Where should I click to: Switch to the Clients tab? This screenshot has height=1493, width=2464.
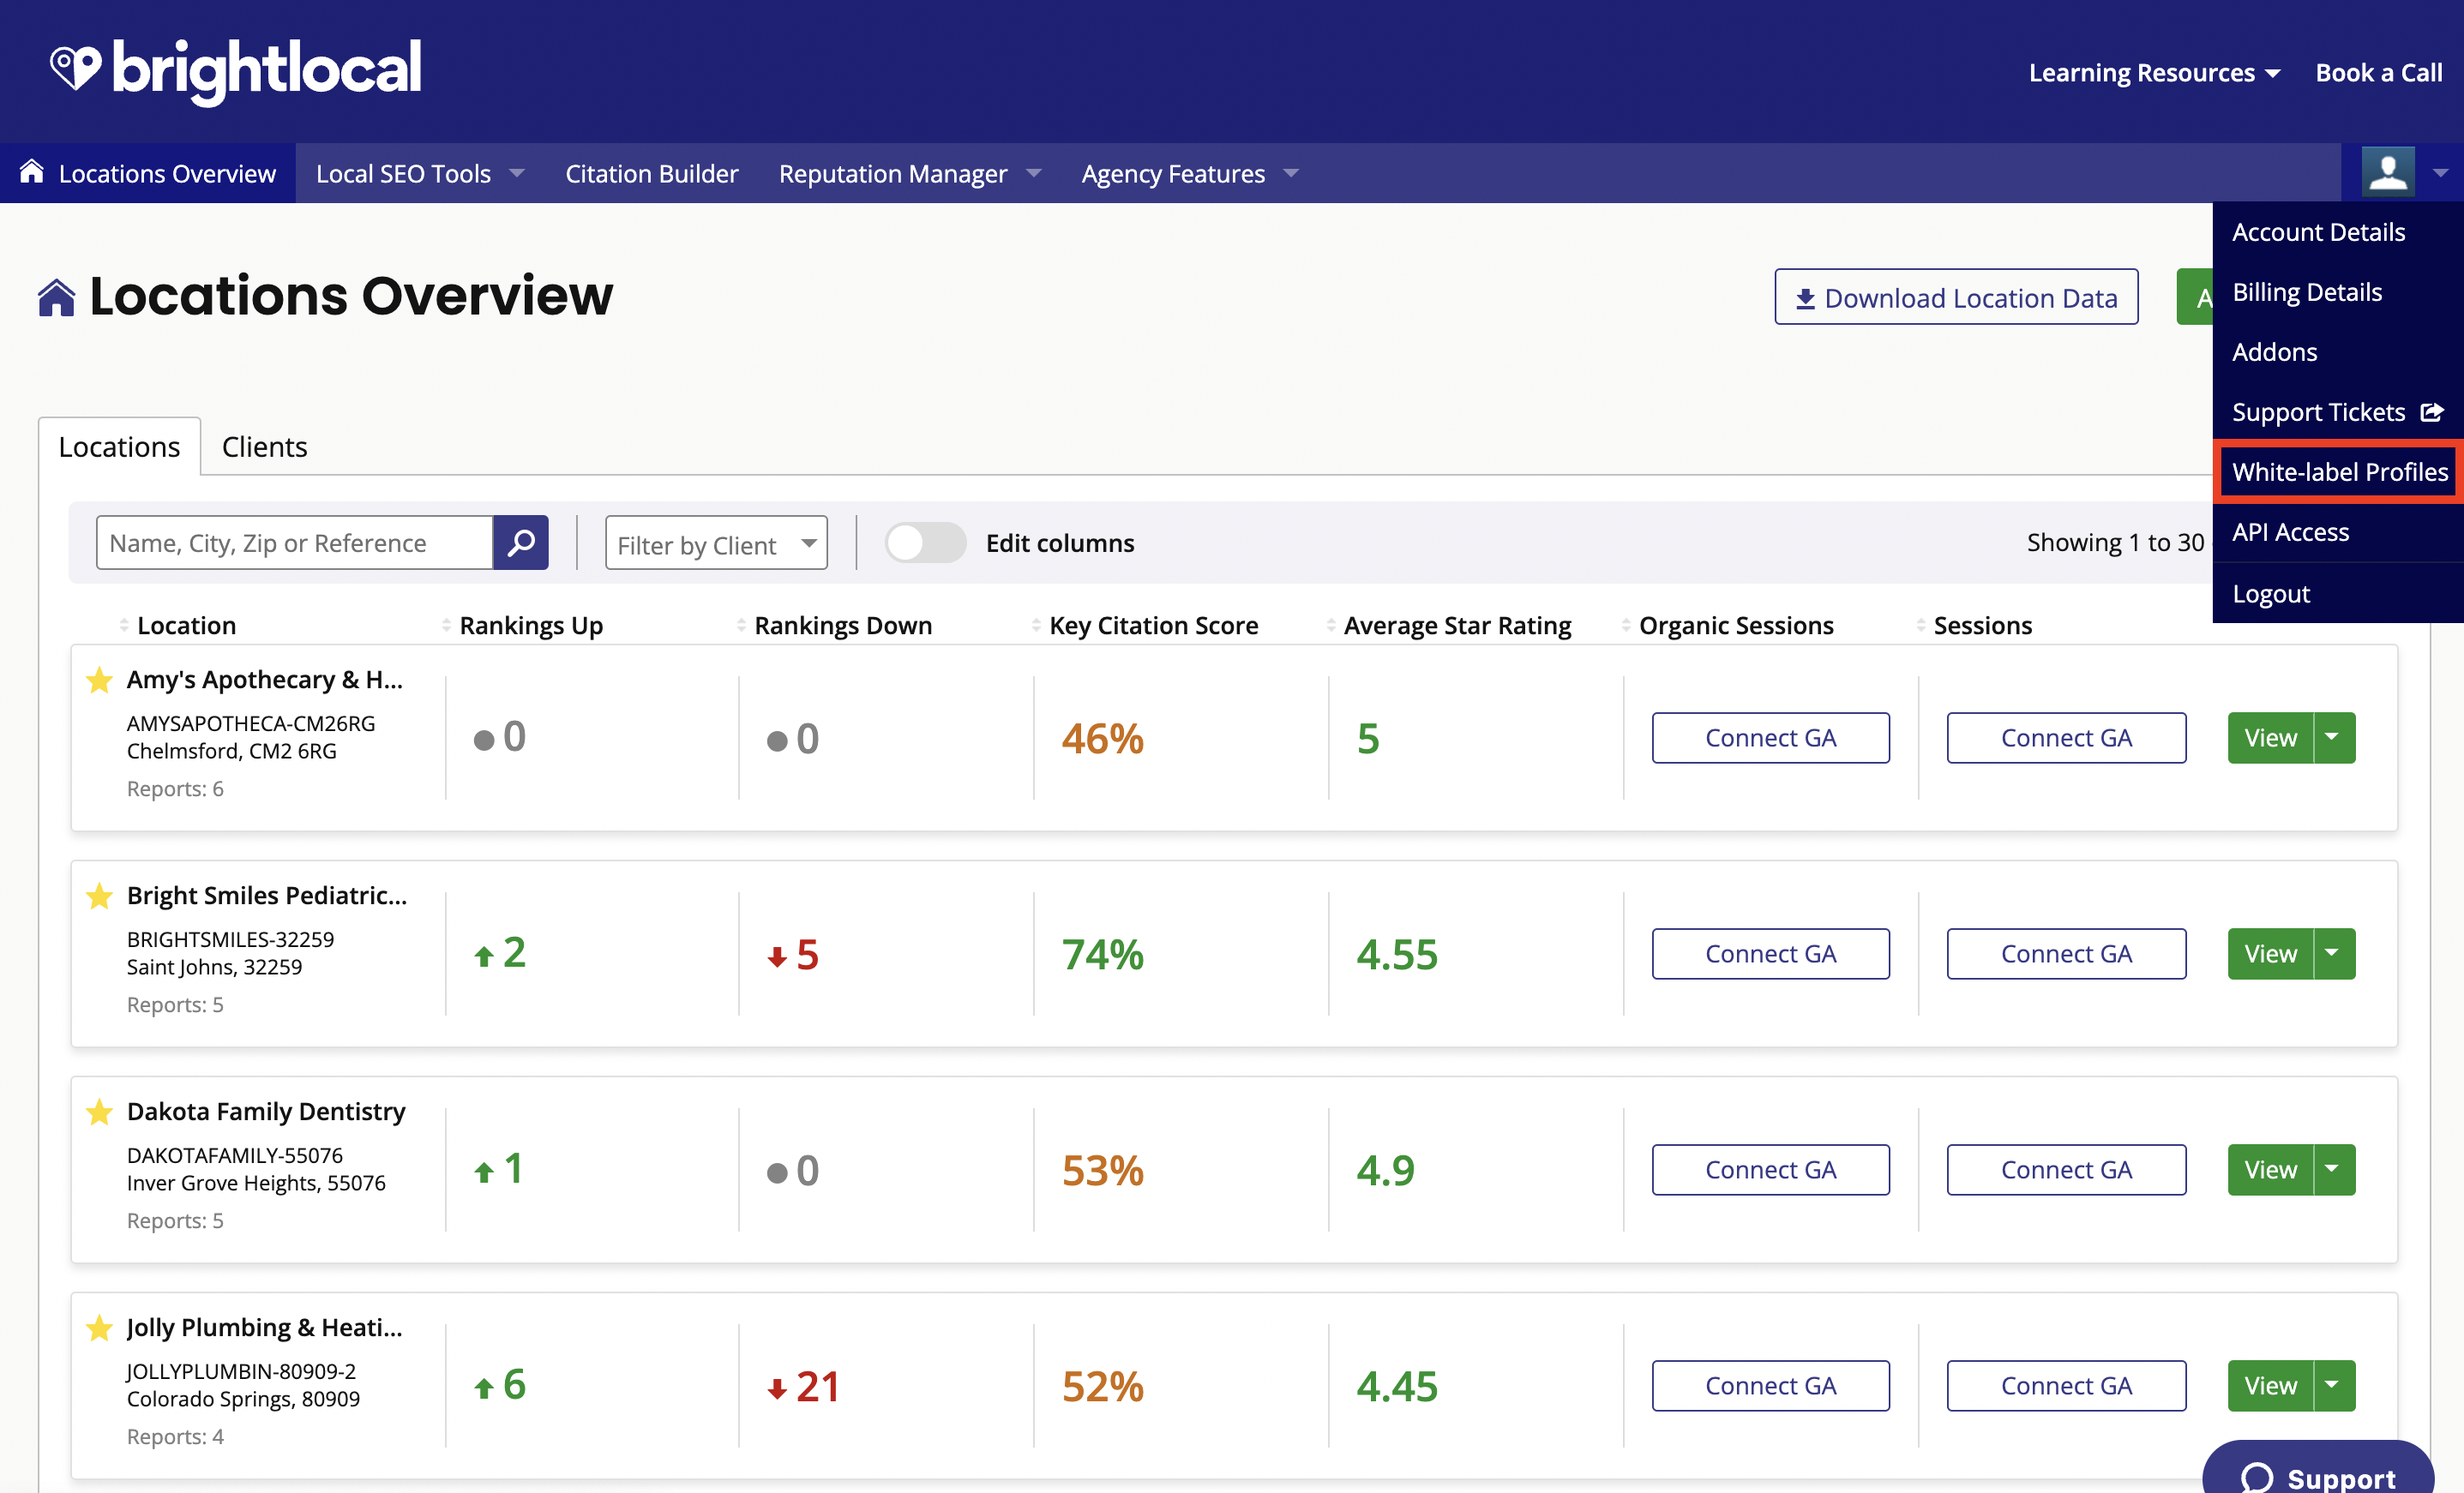click(x=264, y=447)
